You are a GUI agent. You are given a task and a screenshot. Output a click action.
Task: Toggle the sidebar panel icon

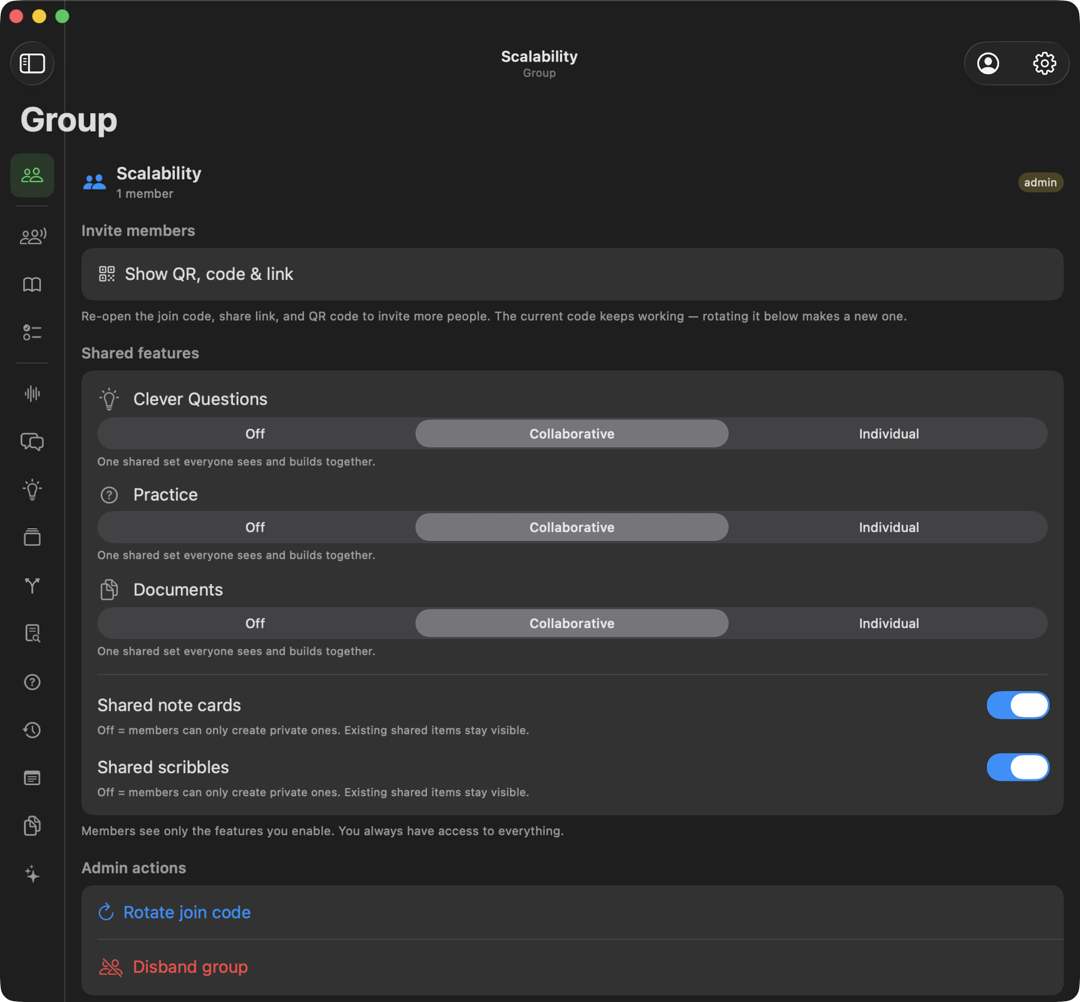click(32, 63)
